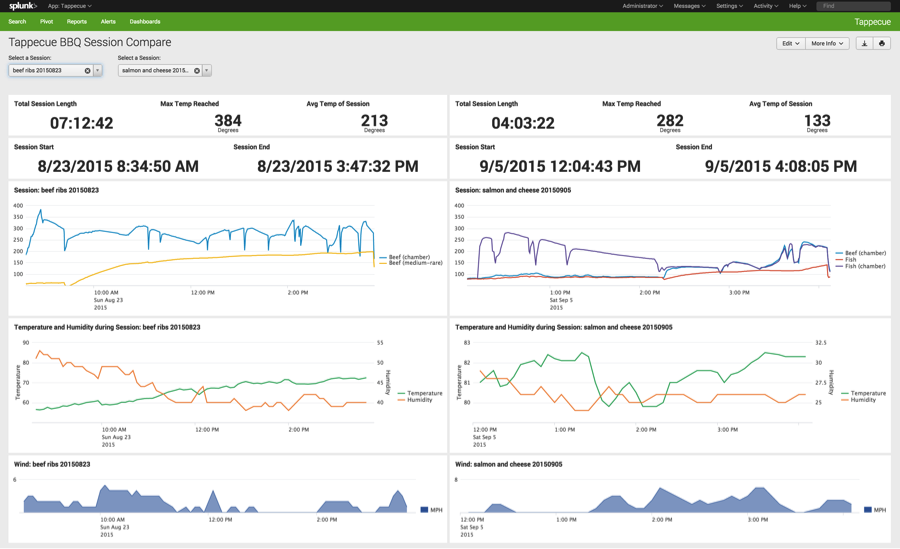Open the Settings menu
Image resolution: width=900 pixels, height=549 pixels.
click(729, 6)
